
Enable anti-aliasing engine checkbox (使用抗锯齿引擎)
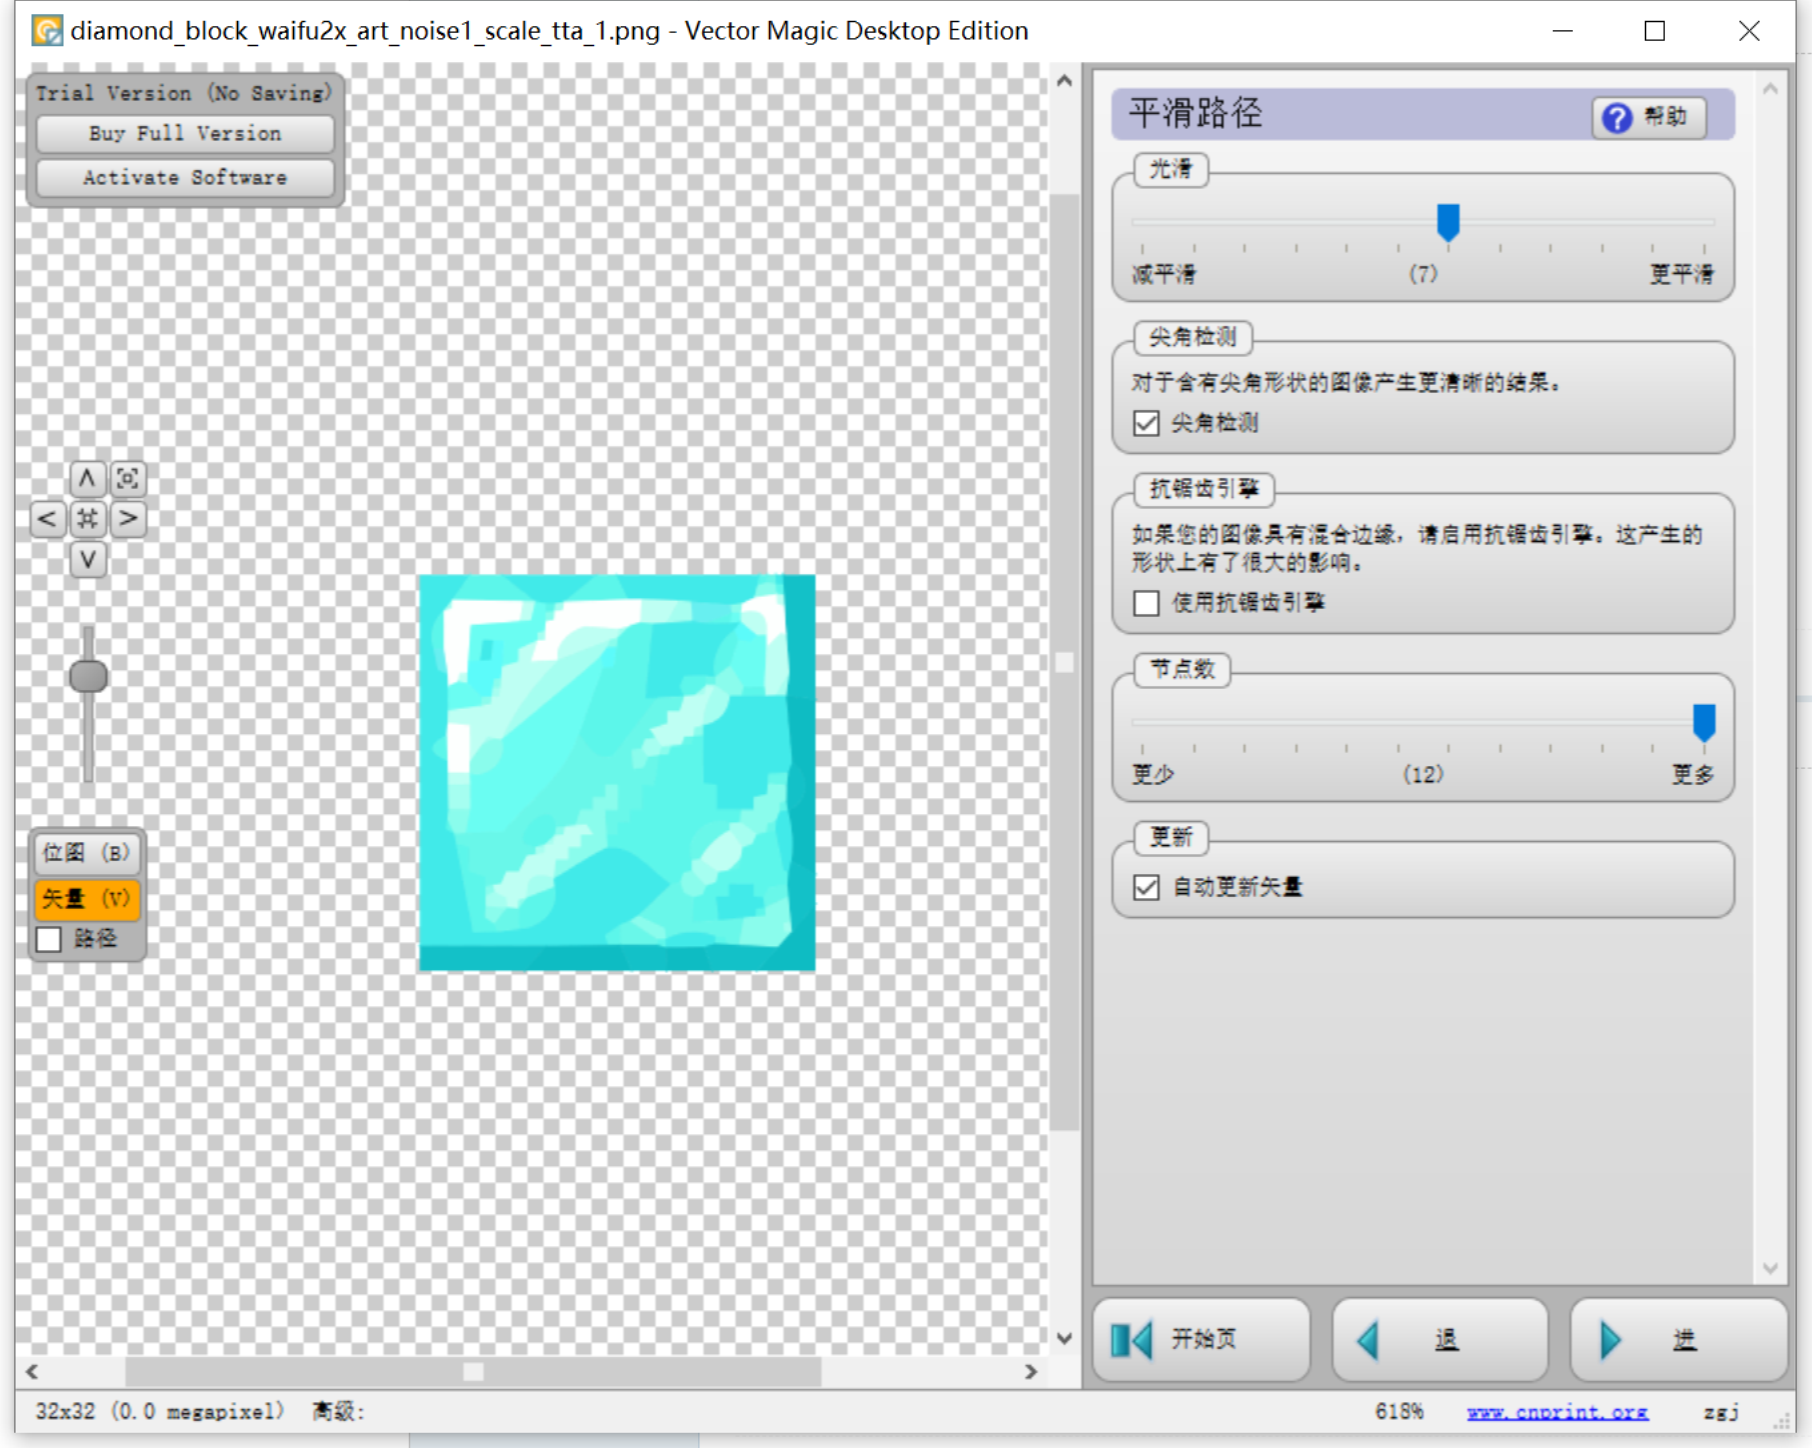point(1146,603)
